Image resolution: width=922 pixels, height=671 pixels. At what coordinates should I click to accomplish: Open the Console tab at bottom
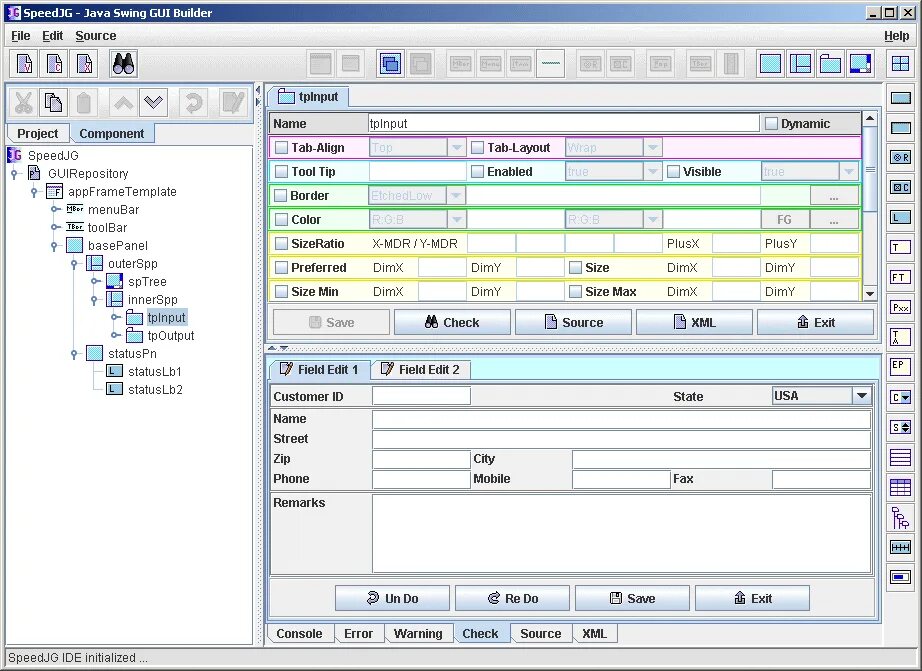(x=299, y=633)
